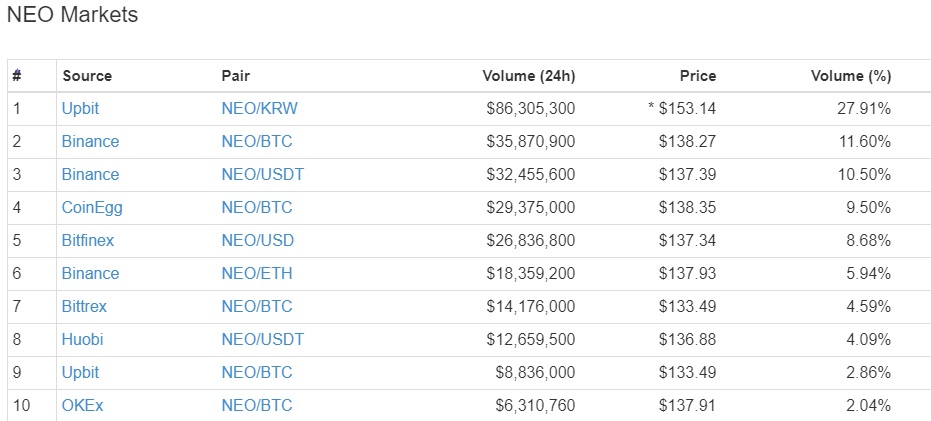Click the Pair column header

point(236,76)
